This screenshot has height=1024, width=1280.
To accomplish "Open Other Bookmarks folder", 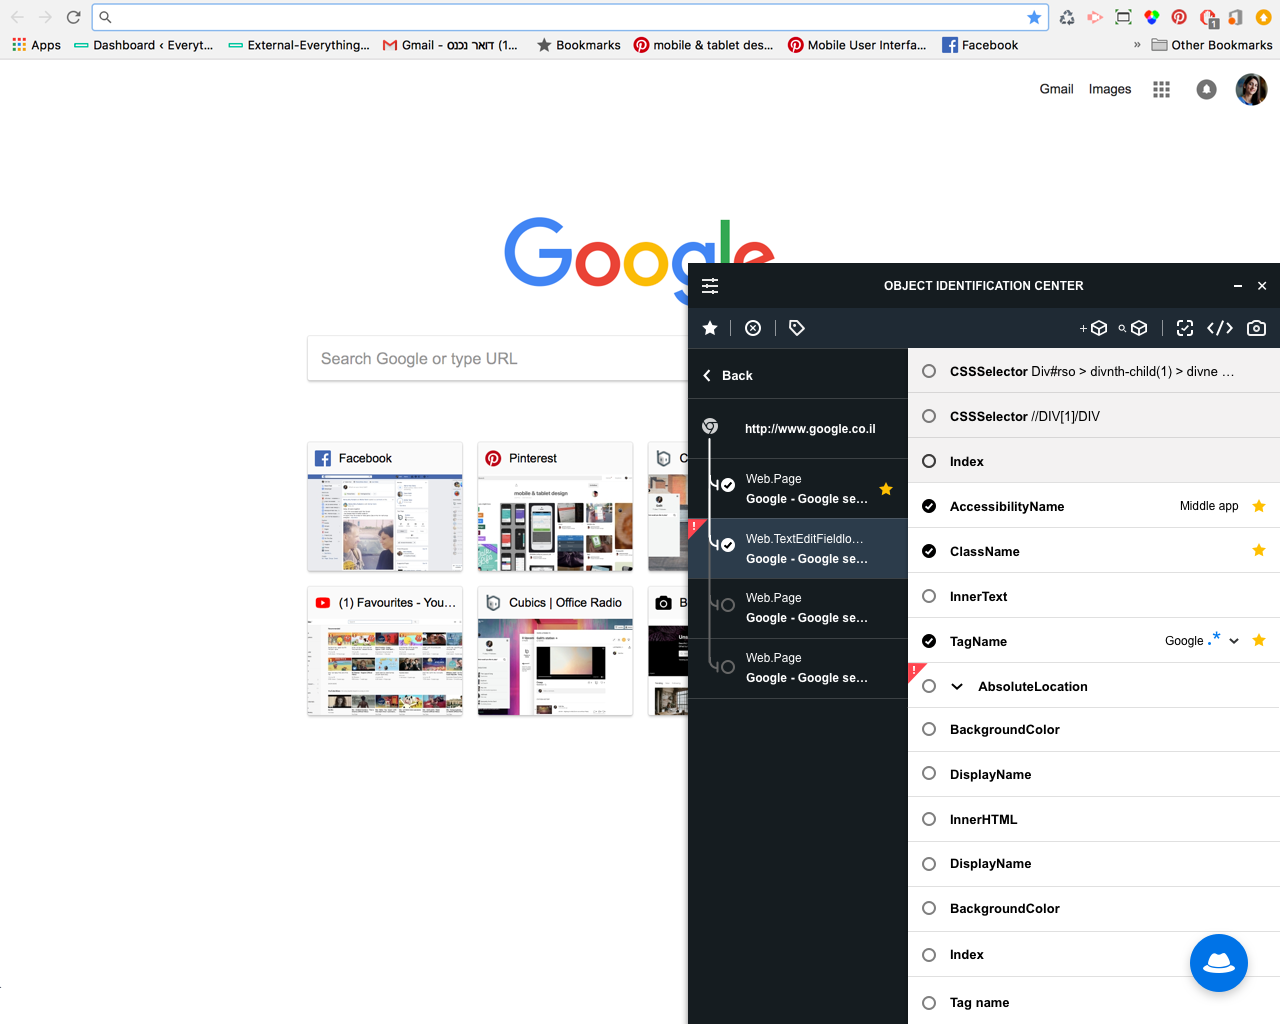I will (1212, 45).
